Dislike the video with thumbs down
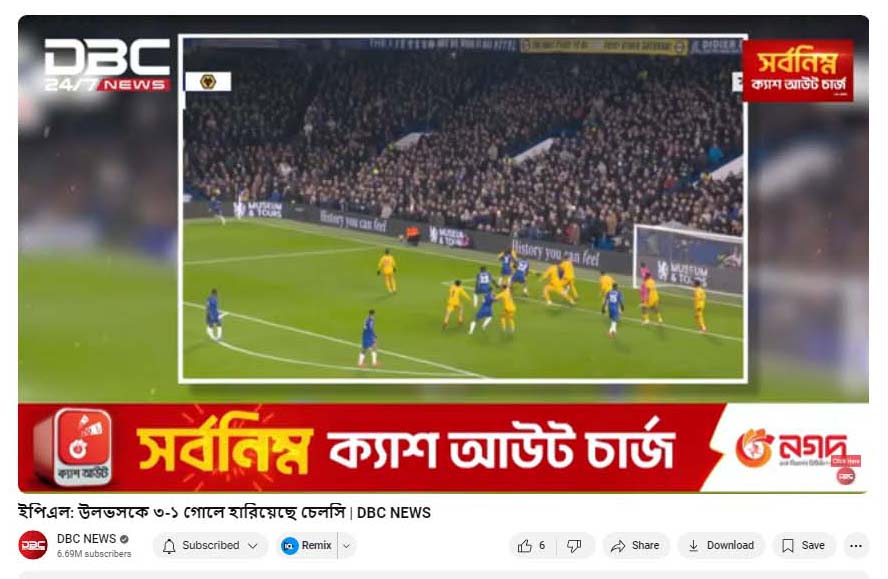 pos(574,546)
